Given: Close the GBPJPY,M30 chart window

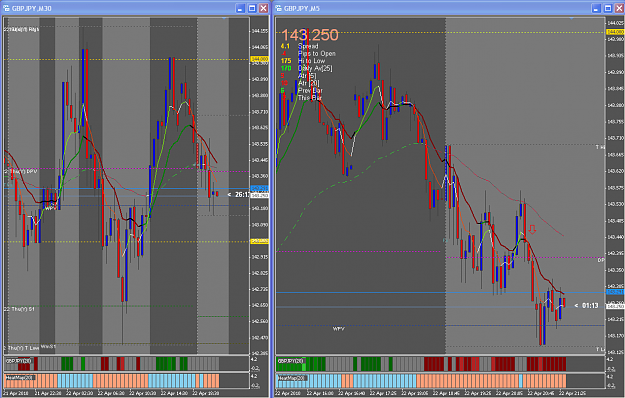Looking at the screenshot, I should pos(263,8).
